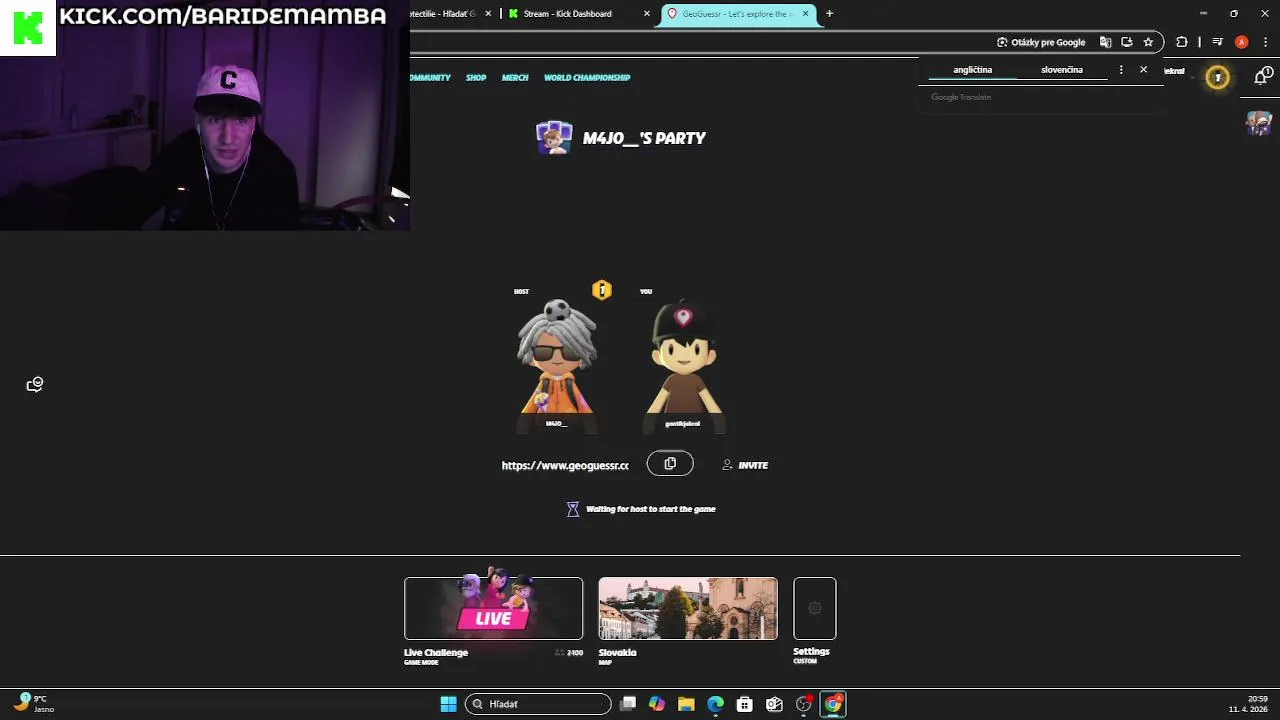Click the Otázky pre Google button
The height and width of the screenshot is (720, 1280).
coord(1041,42)
